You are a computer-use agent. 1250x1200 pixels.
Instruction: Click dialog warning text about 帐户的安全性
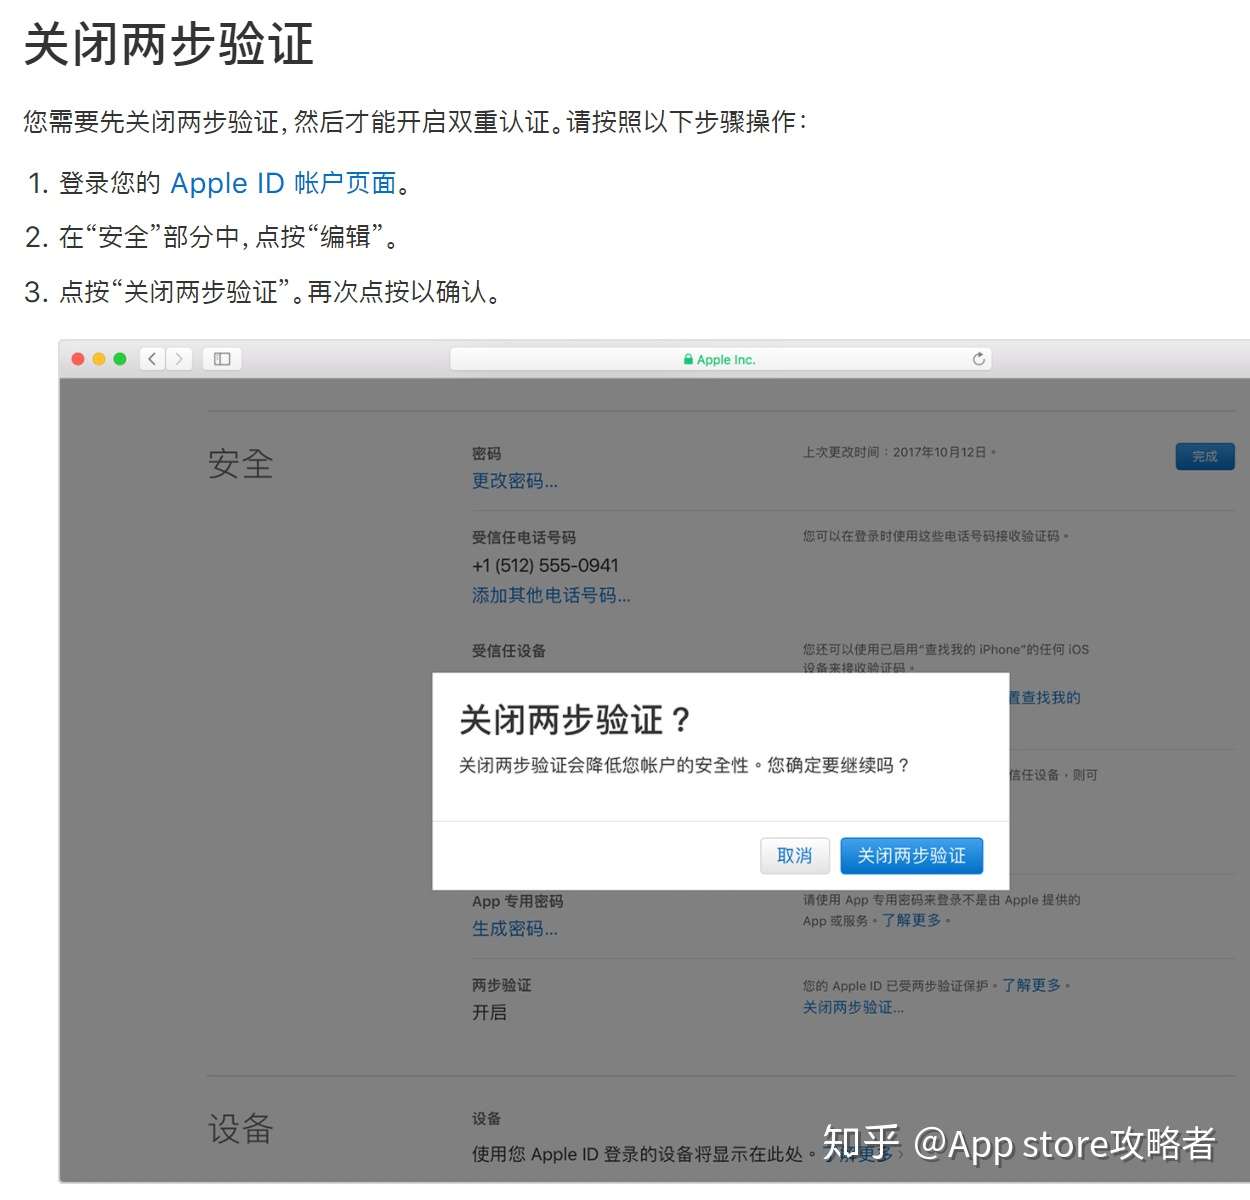click(684, 765)
